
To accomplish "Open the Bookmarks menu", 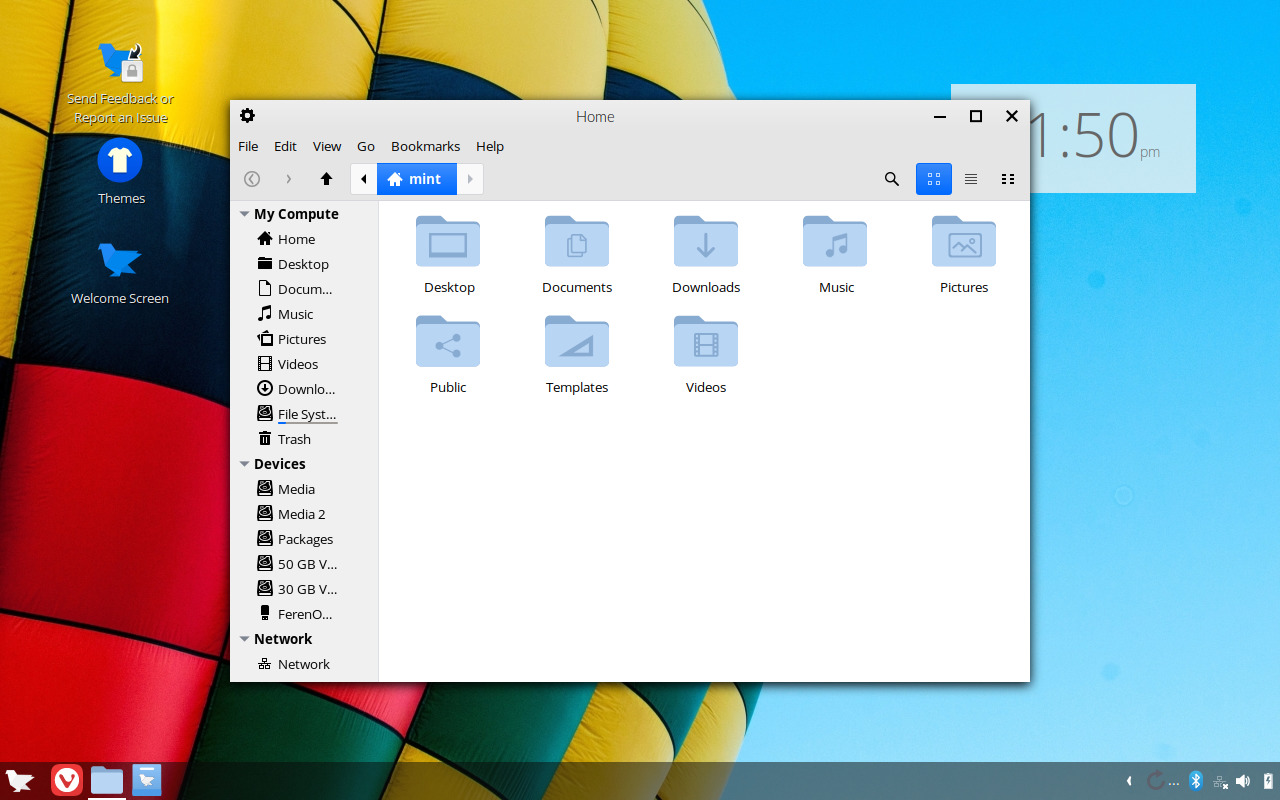I will (x=425, y=146).
